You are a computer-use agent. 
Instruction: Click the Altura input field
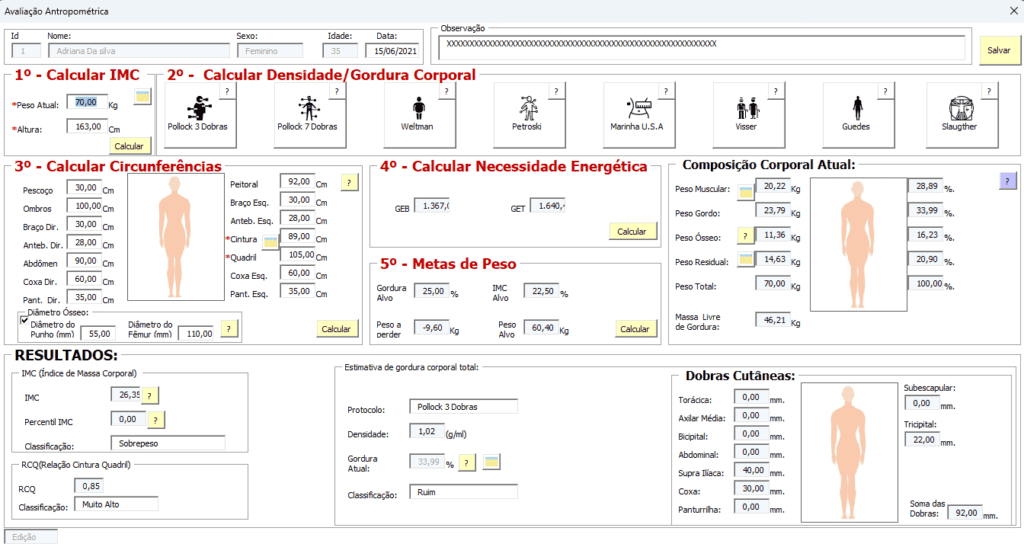87,127
